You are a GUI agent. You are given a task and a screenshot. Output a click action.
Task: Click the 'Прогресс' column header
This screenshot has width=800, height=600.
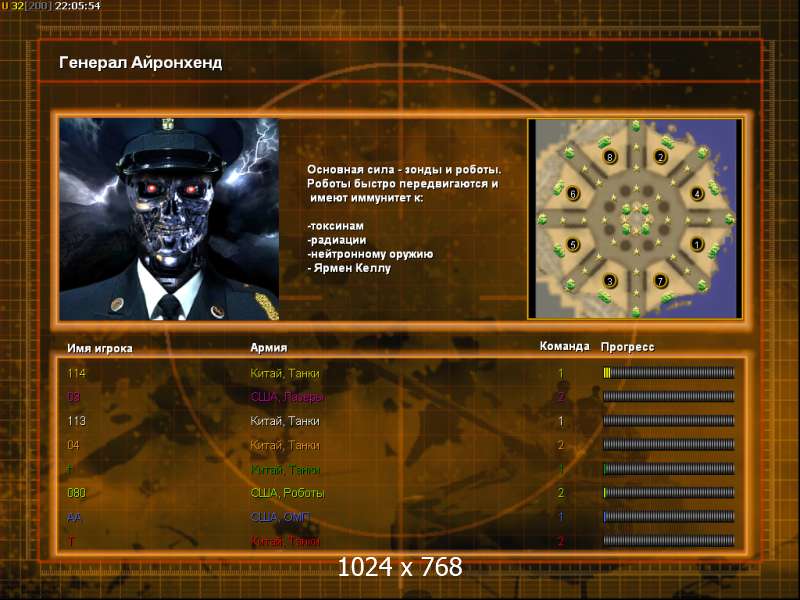coord(627,347)
